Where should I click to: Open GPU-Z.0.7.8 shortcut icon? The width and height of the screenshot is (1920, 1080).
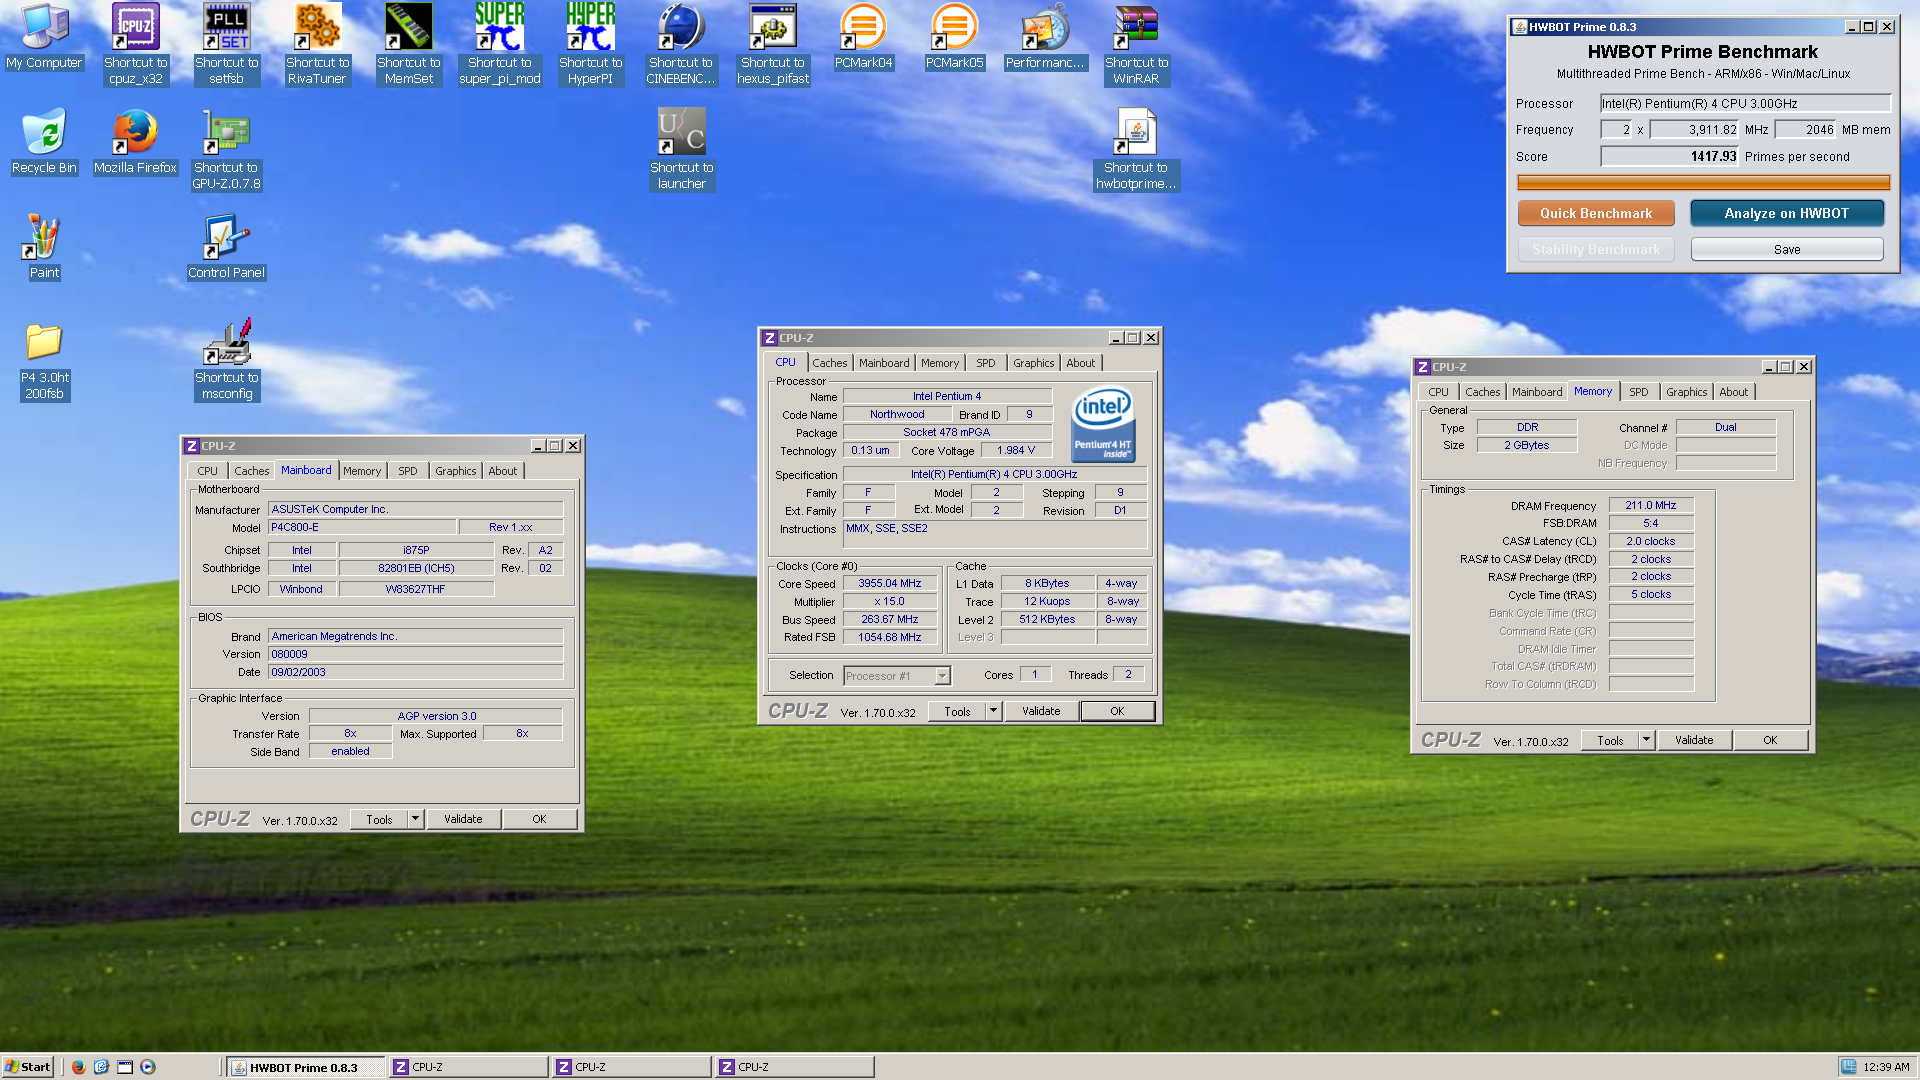226,150
